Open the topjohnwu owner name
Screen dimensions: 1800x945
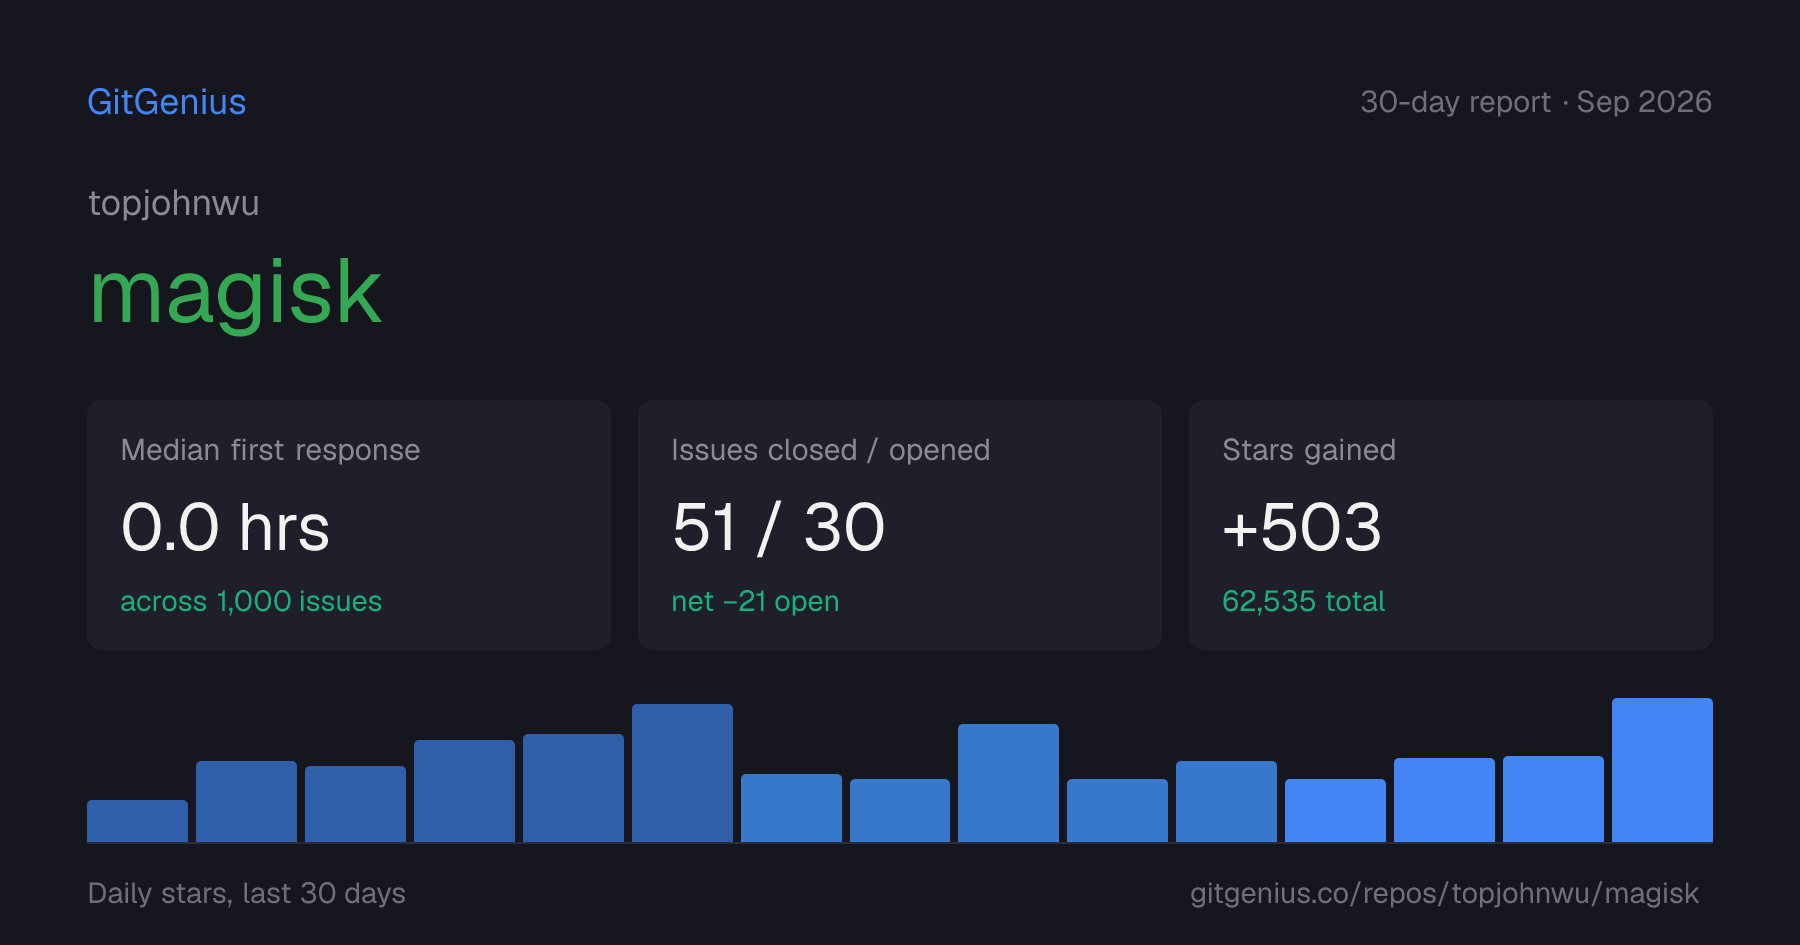pos(174,203)
